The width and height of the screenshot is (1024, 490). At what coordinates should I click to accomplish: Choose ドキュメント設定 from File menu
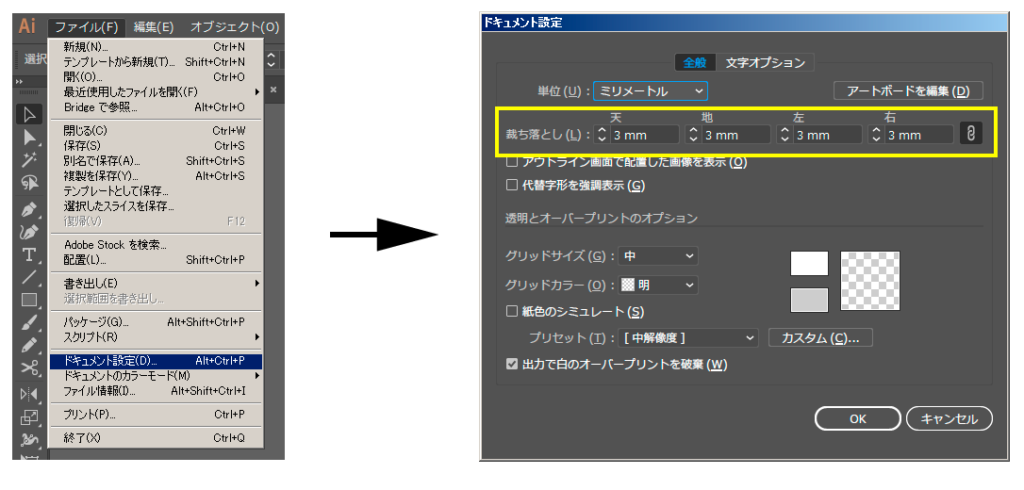[155, 361]
